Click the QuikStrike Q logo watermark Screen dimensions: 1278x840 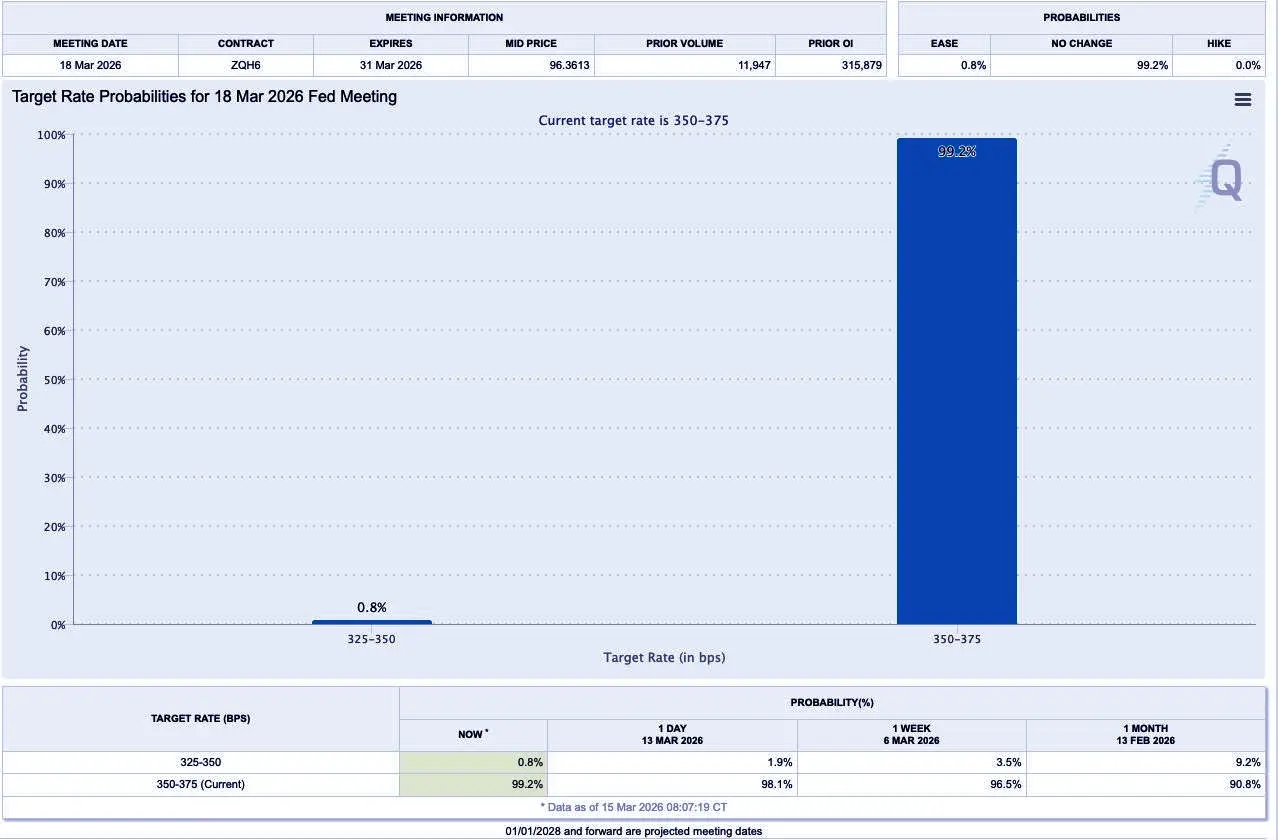1221,178
